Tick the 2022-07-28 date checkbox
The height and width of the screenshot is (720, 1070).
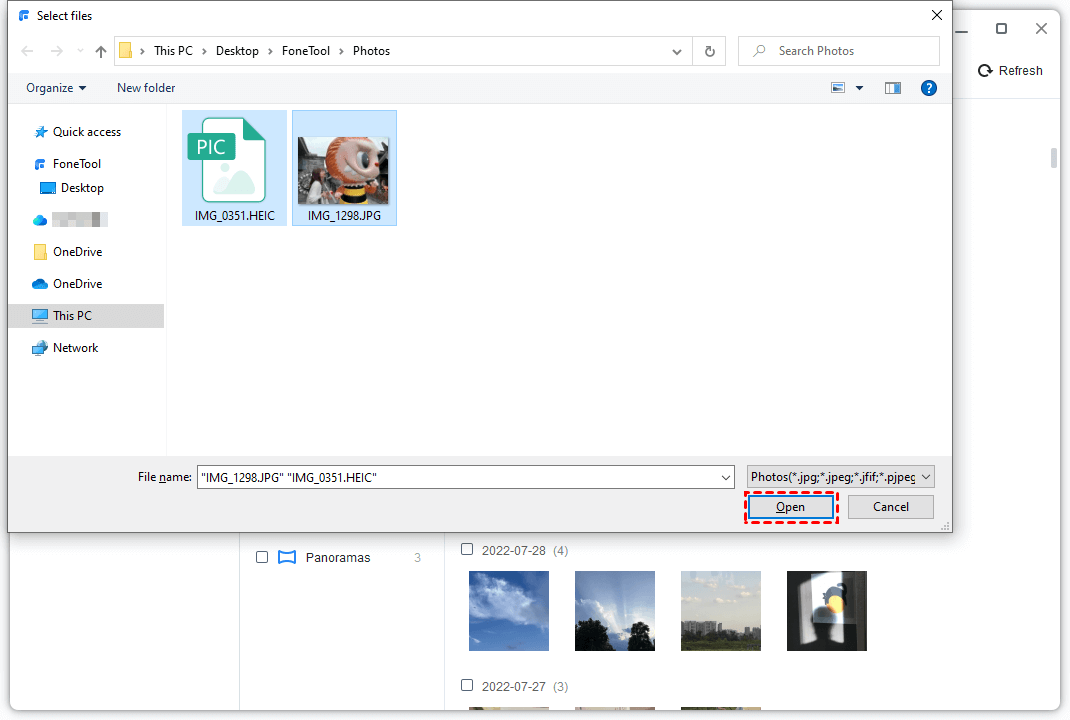coord(467,549)
